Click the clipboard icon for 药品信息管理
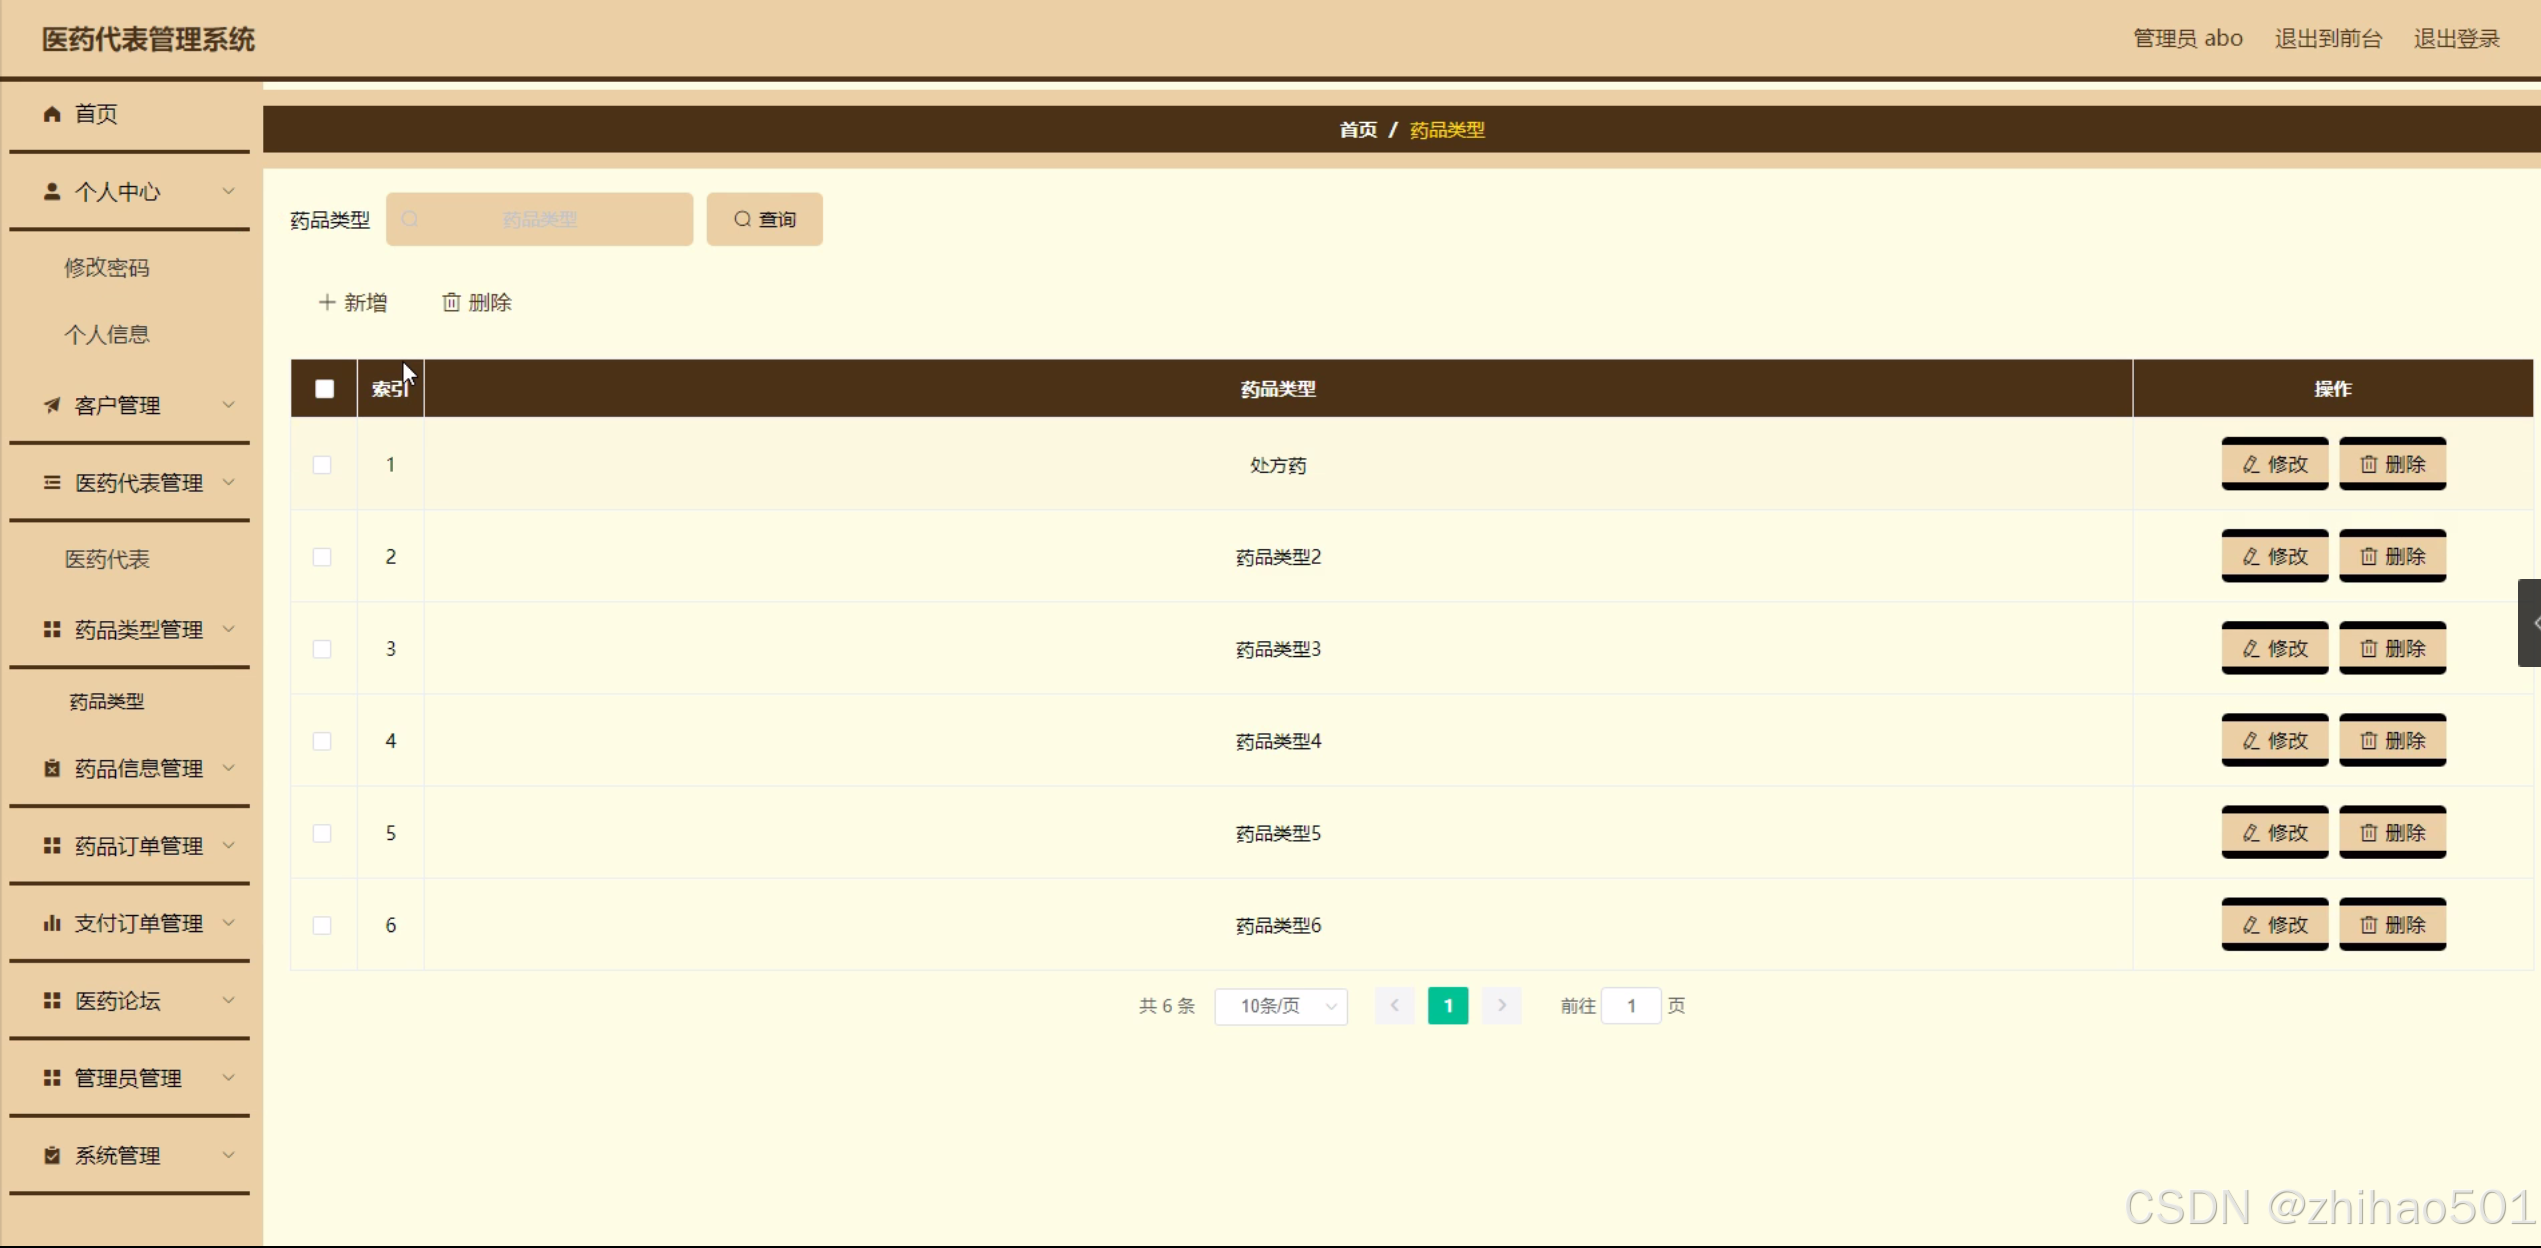2541x1248 pixels. click(52, 768)
